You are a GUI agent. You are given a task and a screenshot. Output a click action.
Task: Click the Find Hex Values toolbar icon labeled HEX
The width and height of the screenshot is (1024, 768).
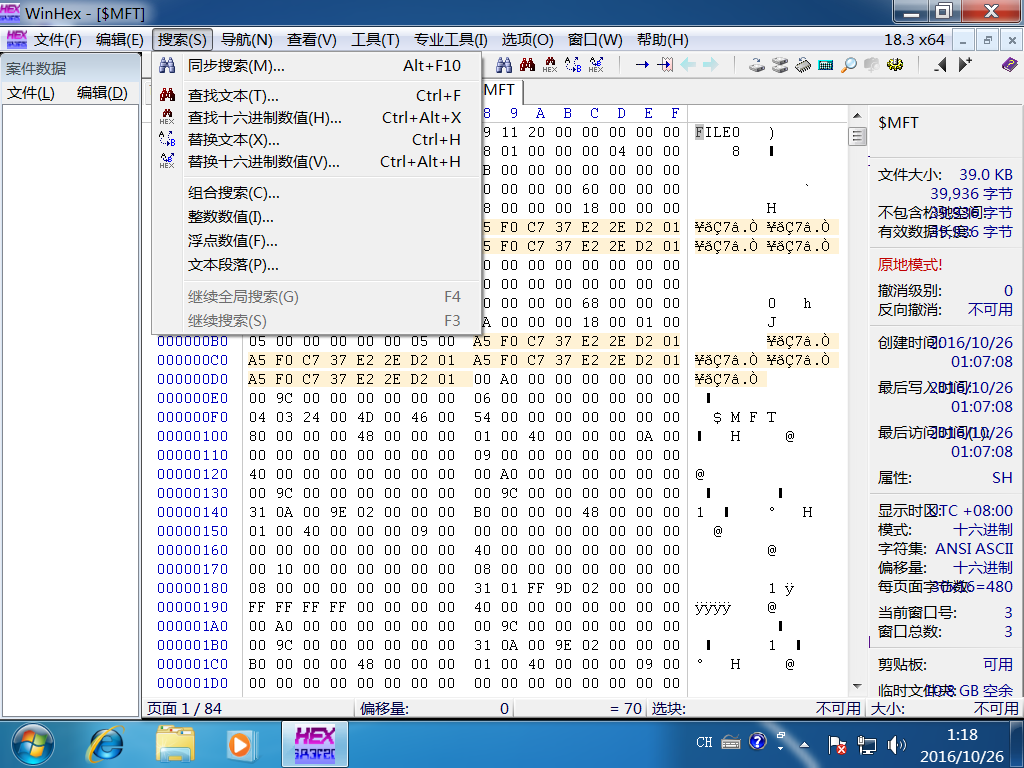point(550,65)
